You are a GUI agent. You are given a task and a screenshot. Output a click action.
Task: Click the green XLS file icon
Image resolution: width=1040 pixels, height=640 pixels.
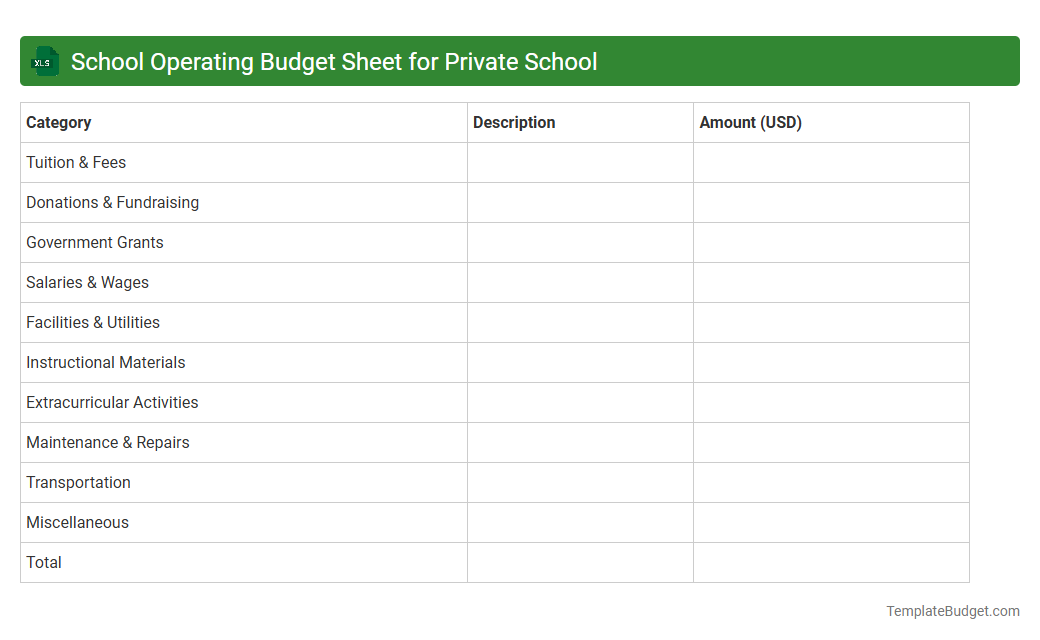[44, 61]
